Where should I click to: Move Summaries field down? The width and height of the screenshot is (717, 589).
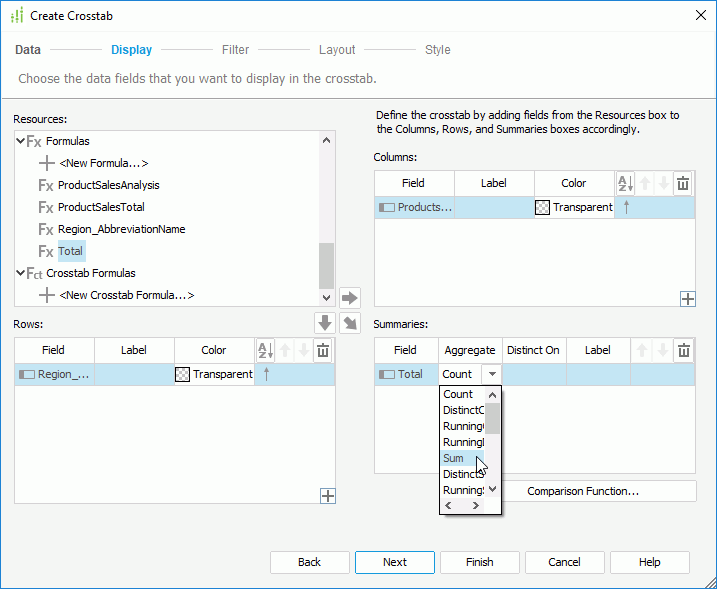[663, 350]
